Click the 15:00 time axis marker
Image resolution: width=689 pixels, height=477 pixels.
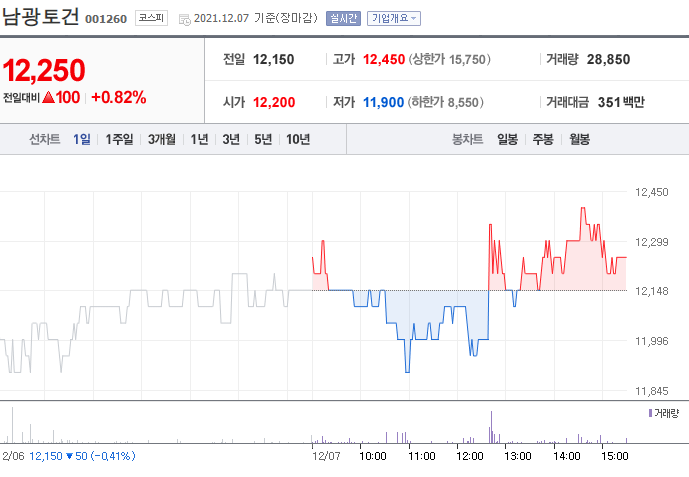(x=615, y=456)
